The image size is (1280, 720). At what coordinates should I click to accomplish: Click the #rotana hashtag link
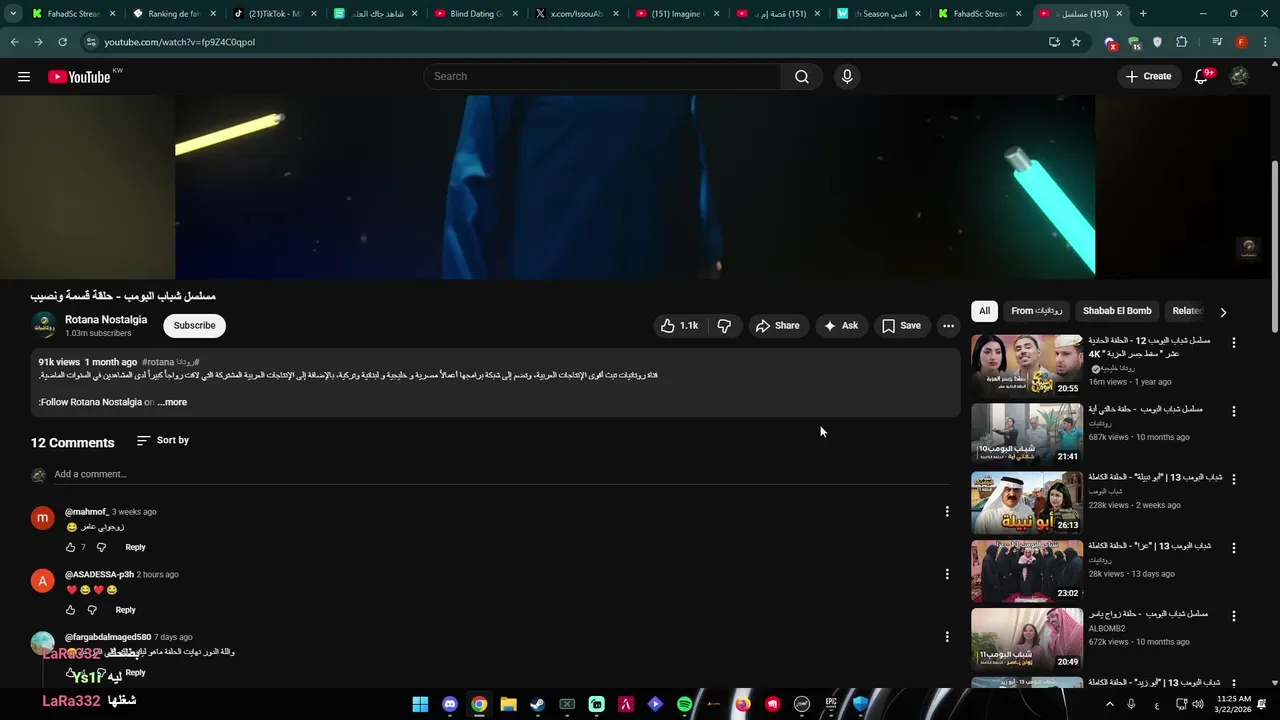point(158,362)
